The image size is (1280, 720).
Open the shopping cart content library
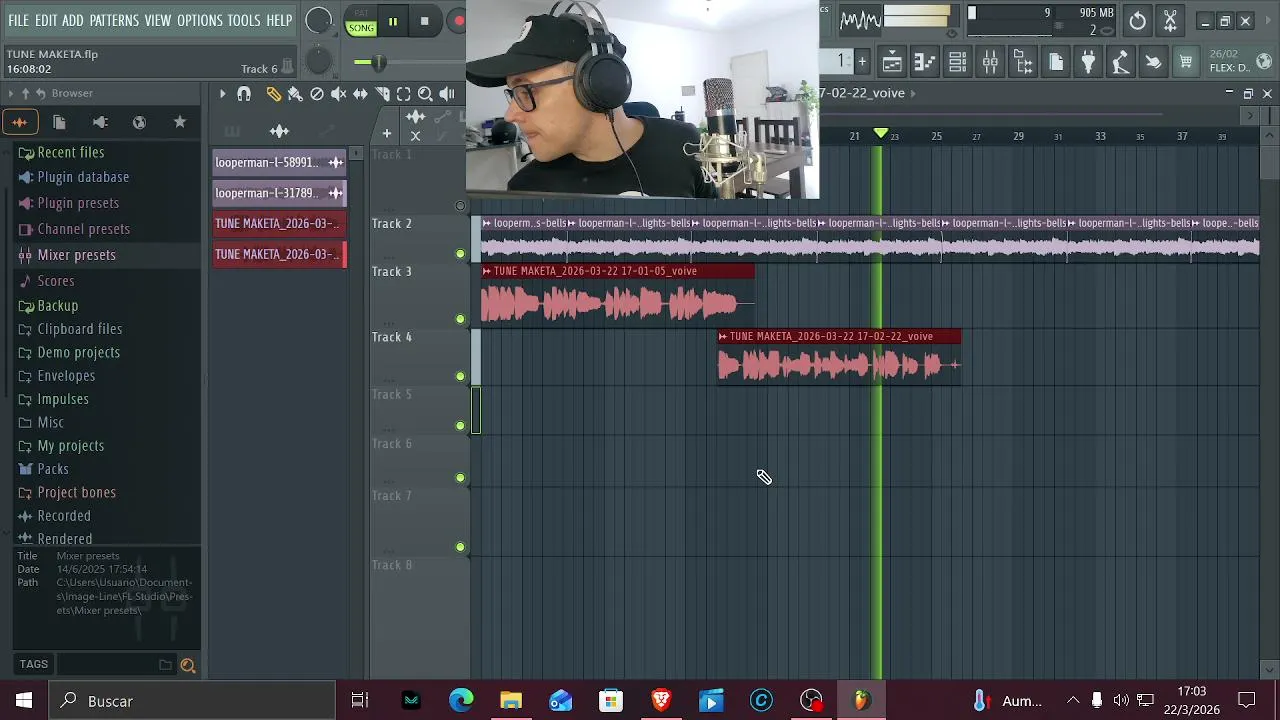point(1186,62)
